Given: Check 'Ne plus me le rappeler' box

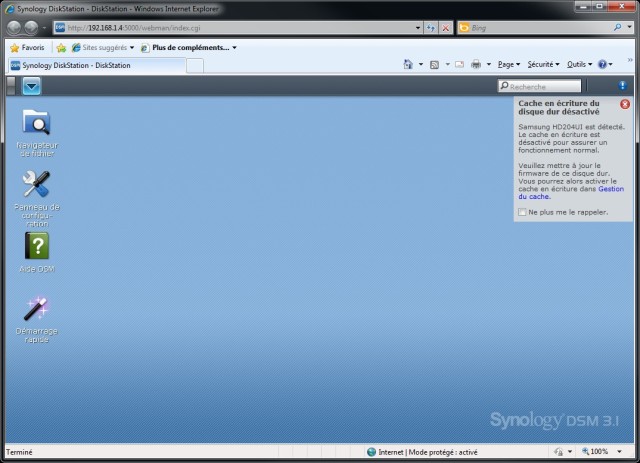Looking at the screenshot, I should (x=522, y=212).
